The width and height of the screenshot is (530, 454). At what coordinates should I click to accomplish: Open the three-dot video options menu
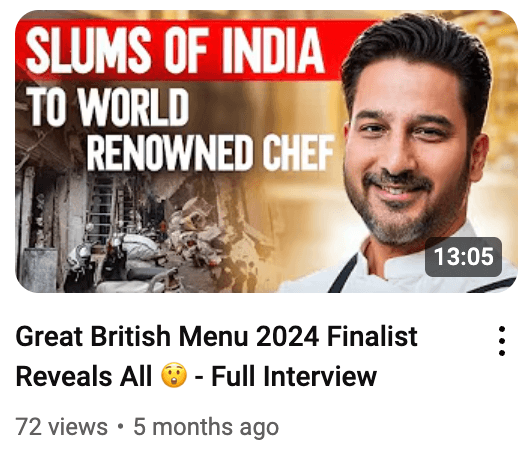coord(502,341)
